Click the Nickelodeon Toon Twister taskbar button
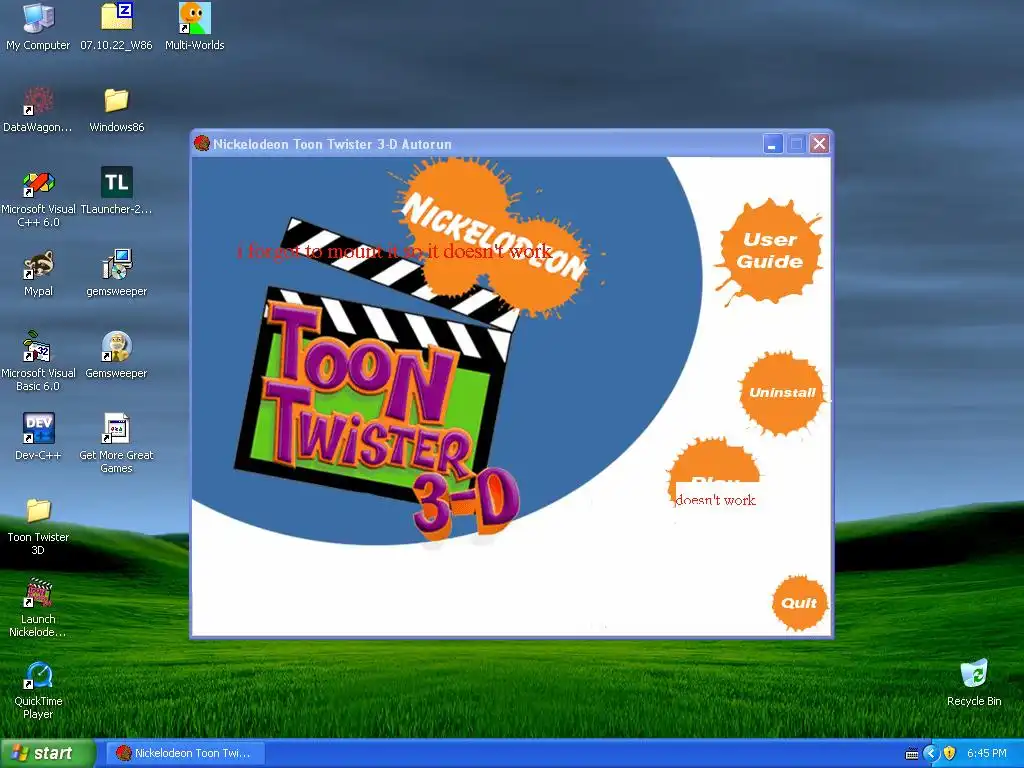This screenshot has height=768, width=1024. pyautogui.click(x=186, y=753)
